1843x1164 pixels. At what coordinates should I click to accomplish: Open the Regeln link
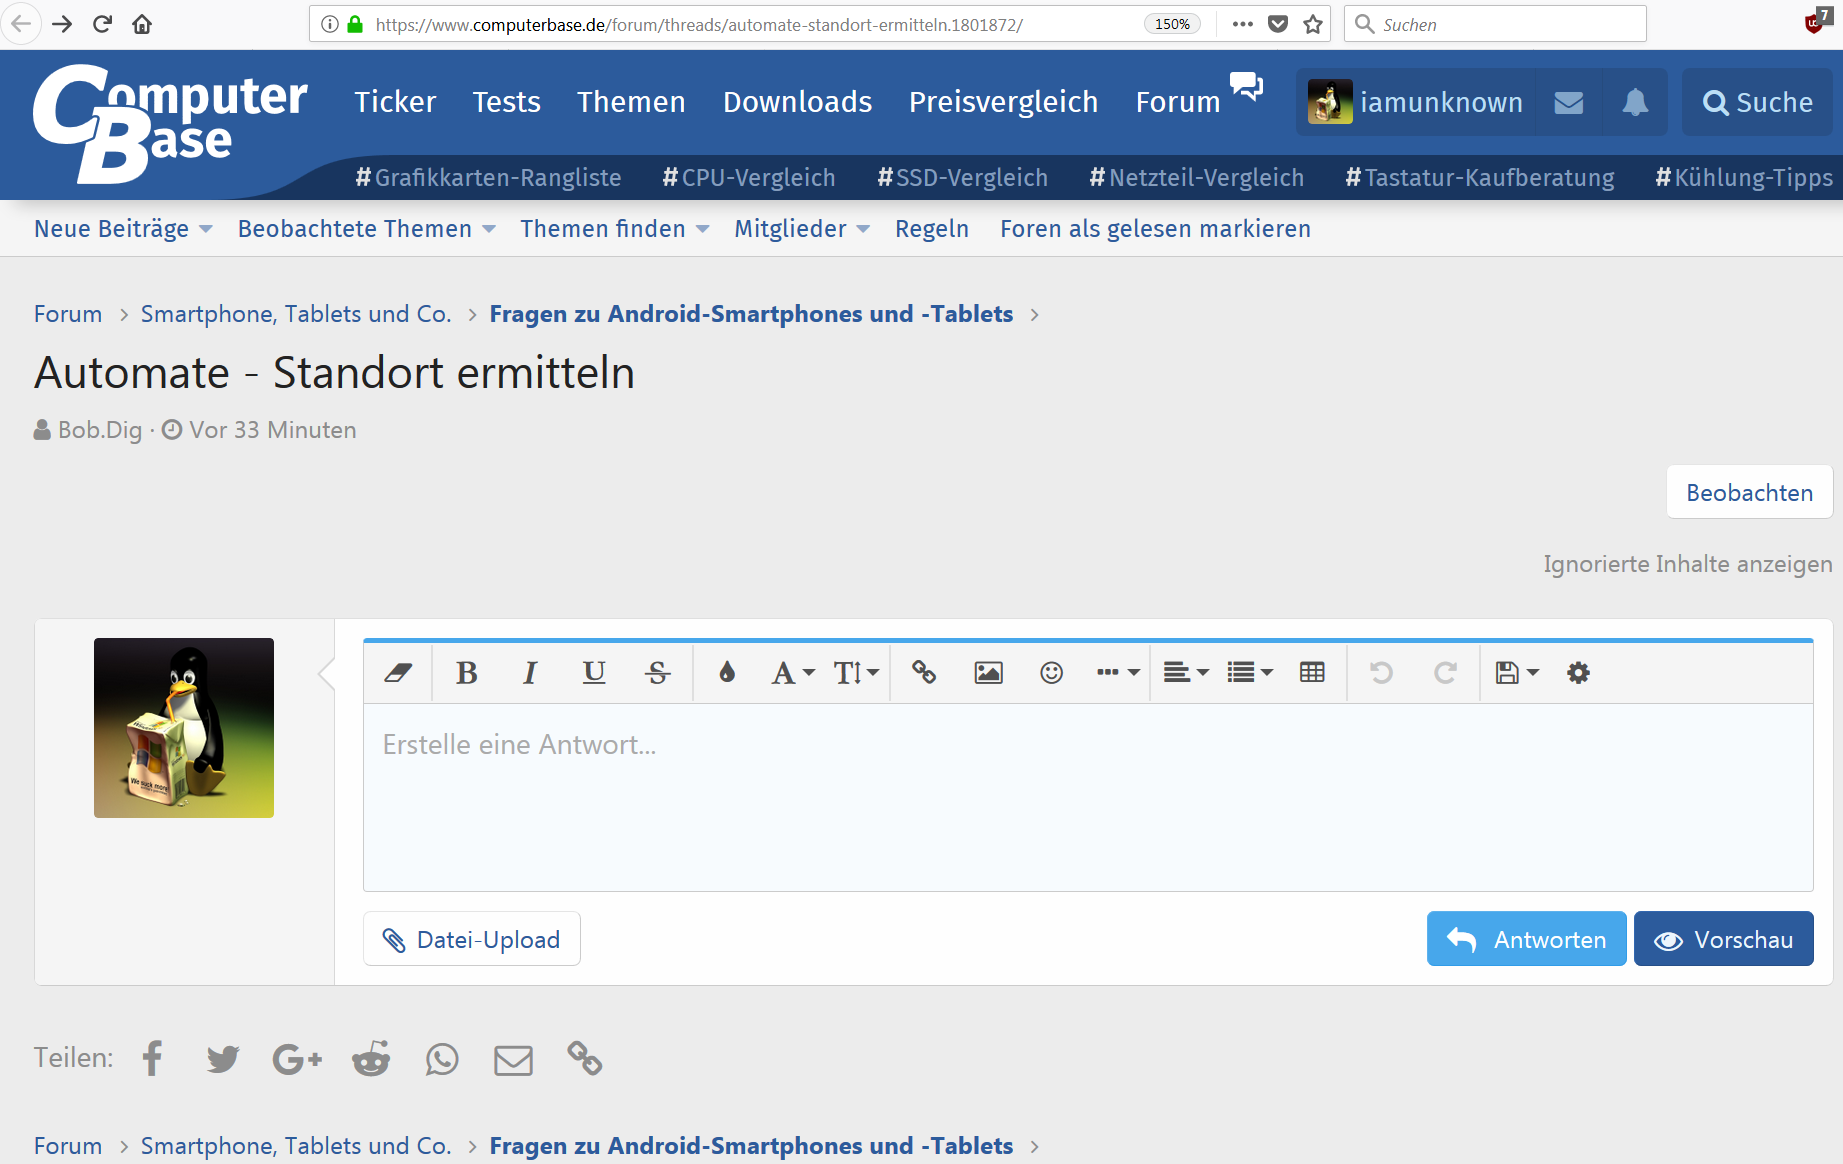point(931,229)
